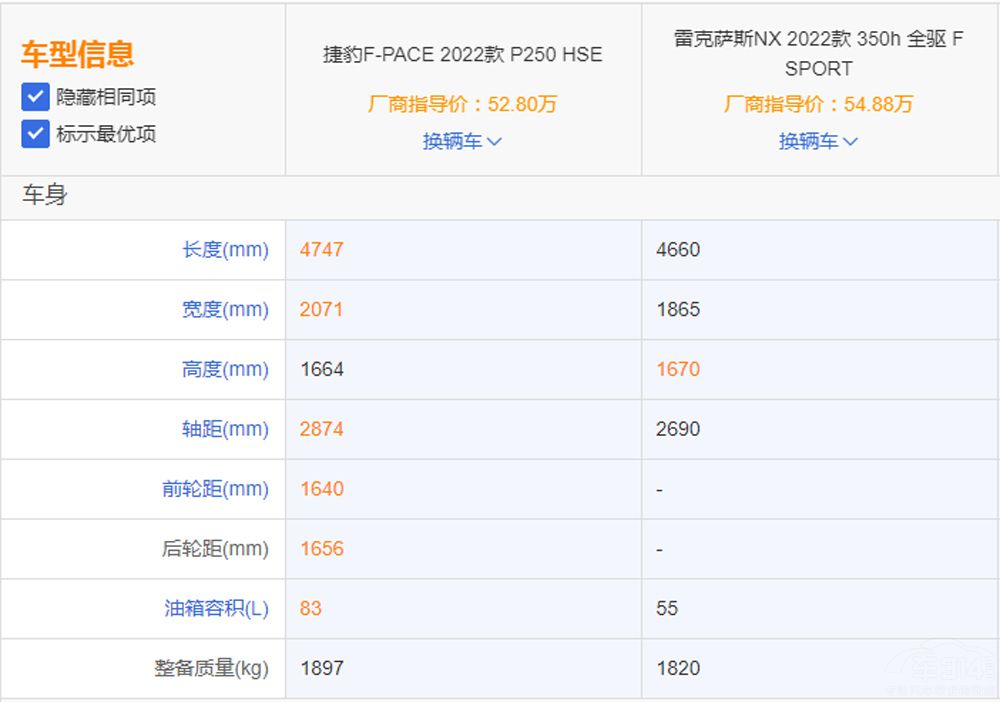Click the 捷豹F-PACE 2022款 P250 HSE title
Image resolution: width=1000 pixels, height=702 pixels.
click(x=462, y=55)
